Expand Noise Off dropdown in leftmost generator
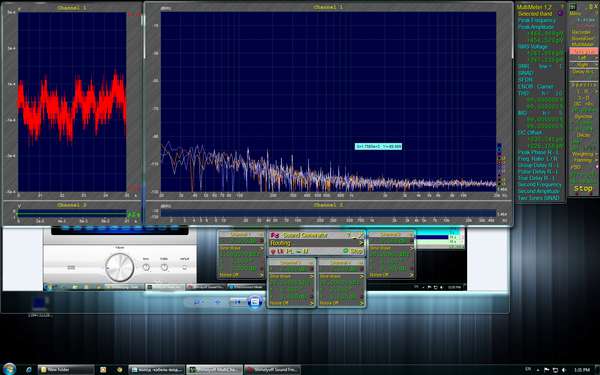 [241, 275]
